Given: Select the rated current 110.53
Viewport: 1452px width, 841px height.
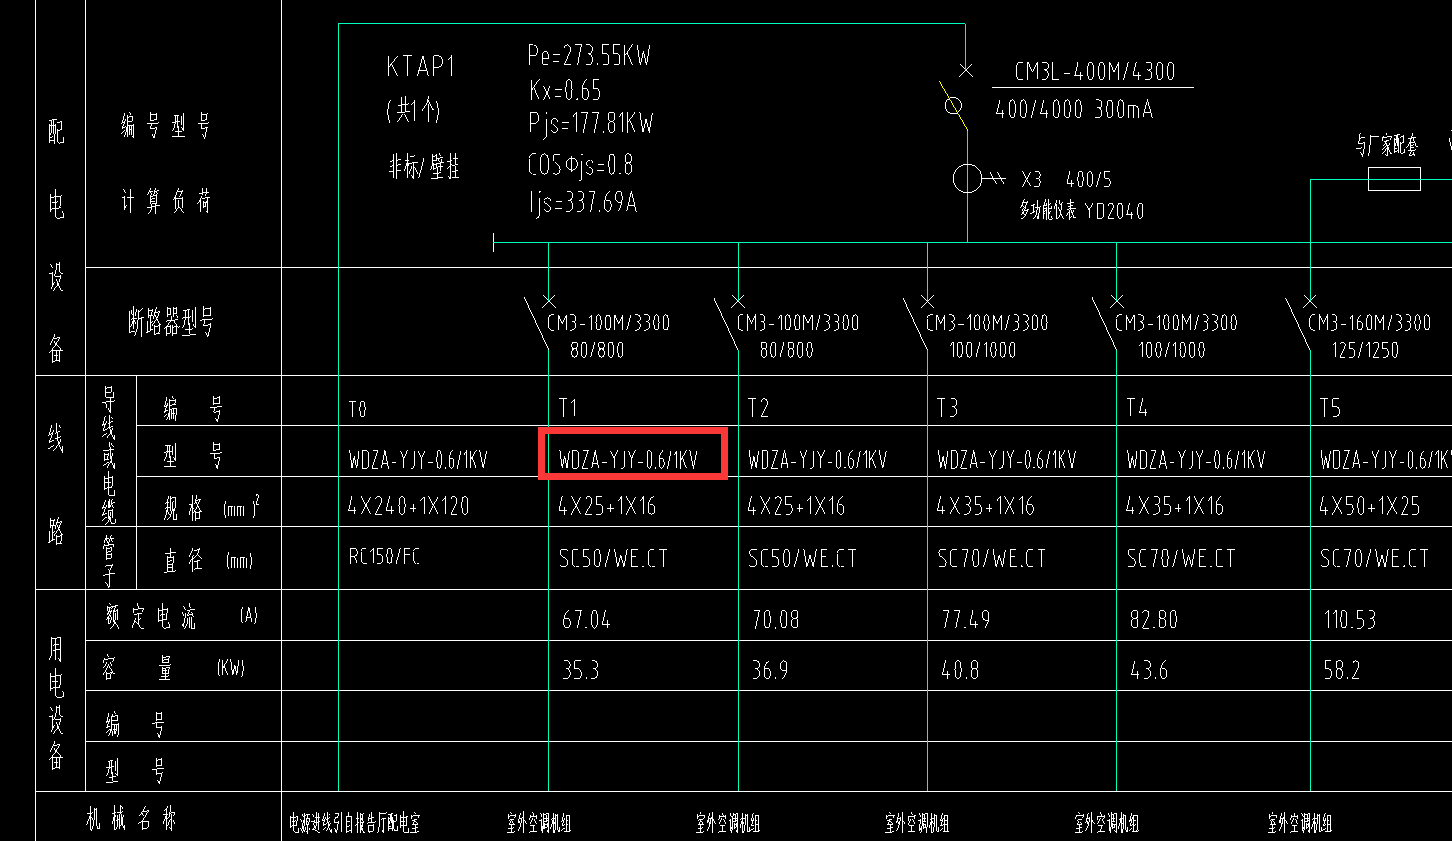Looking at the screenshot, I should click(x=1350, y=620).
